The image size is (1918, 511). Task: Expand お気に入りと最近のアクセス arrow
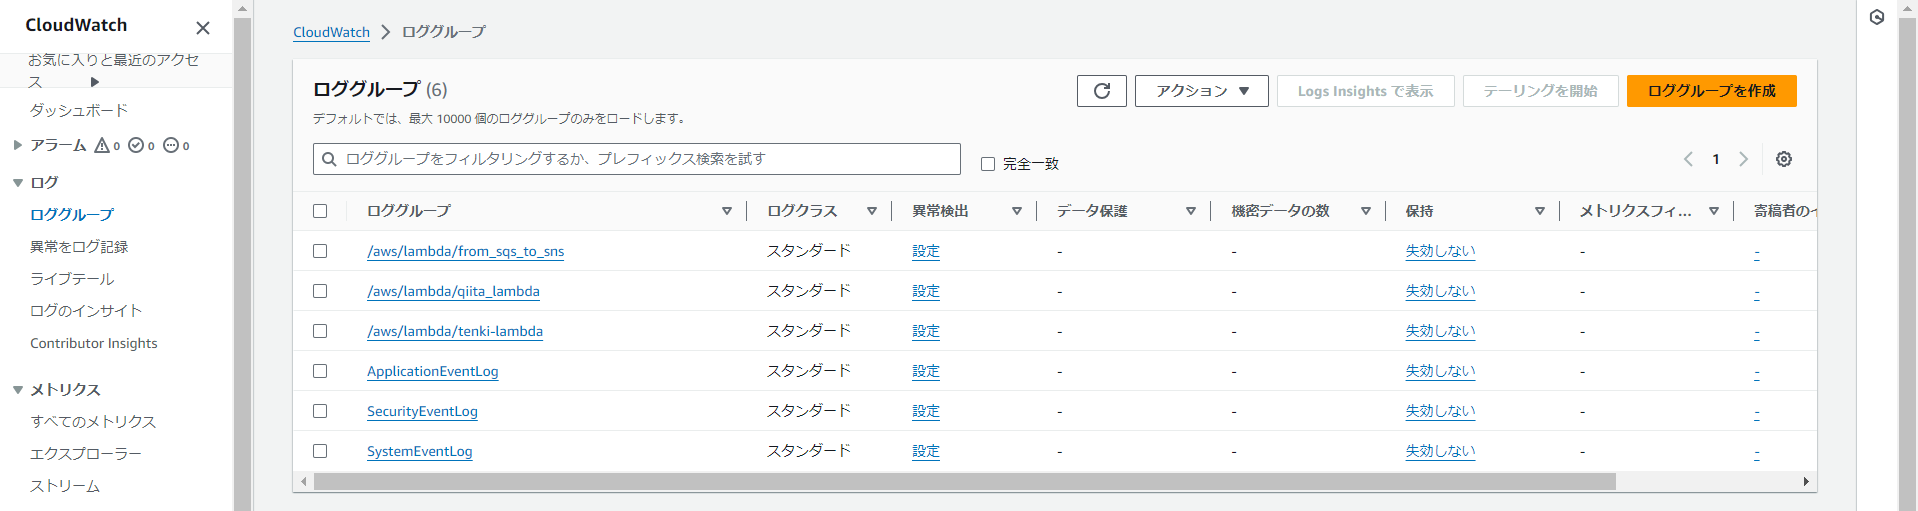tap(95, 82)
